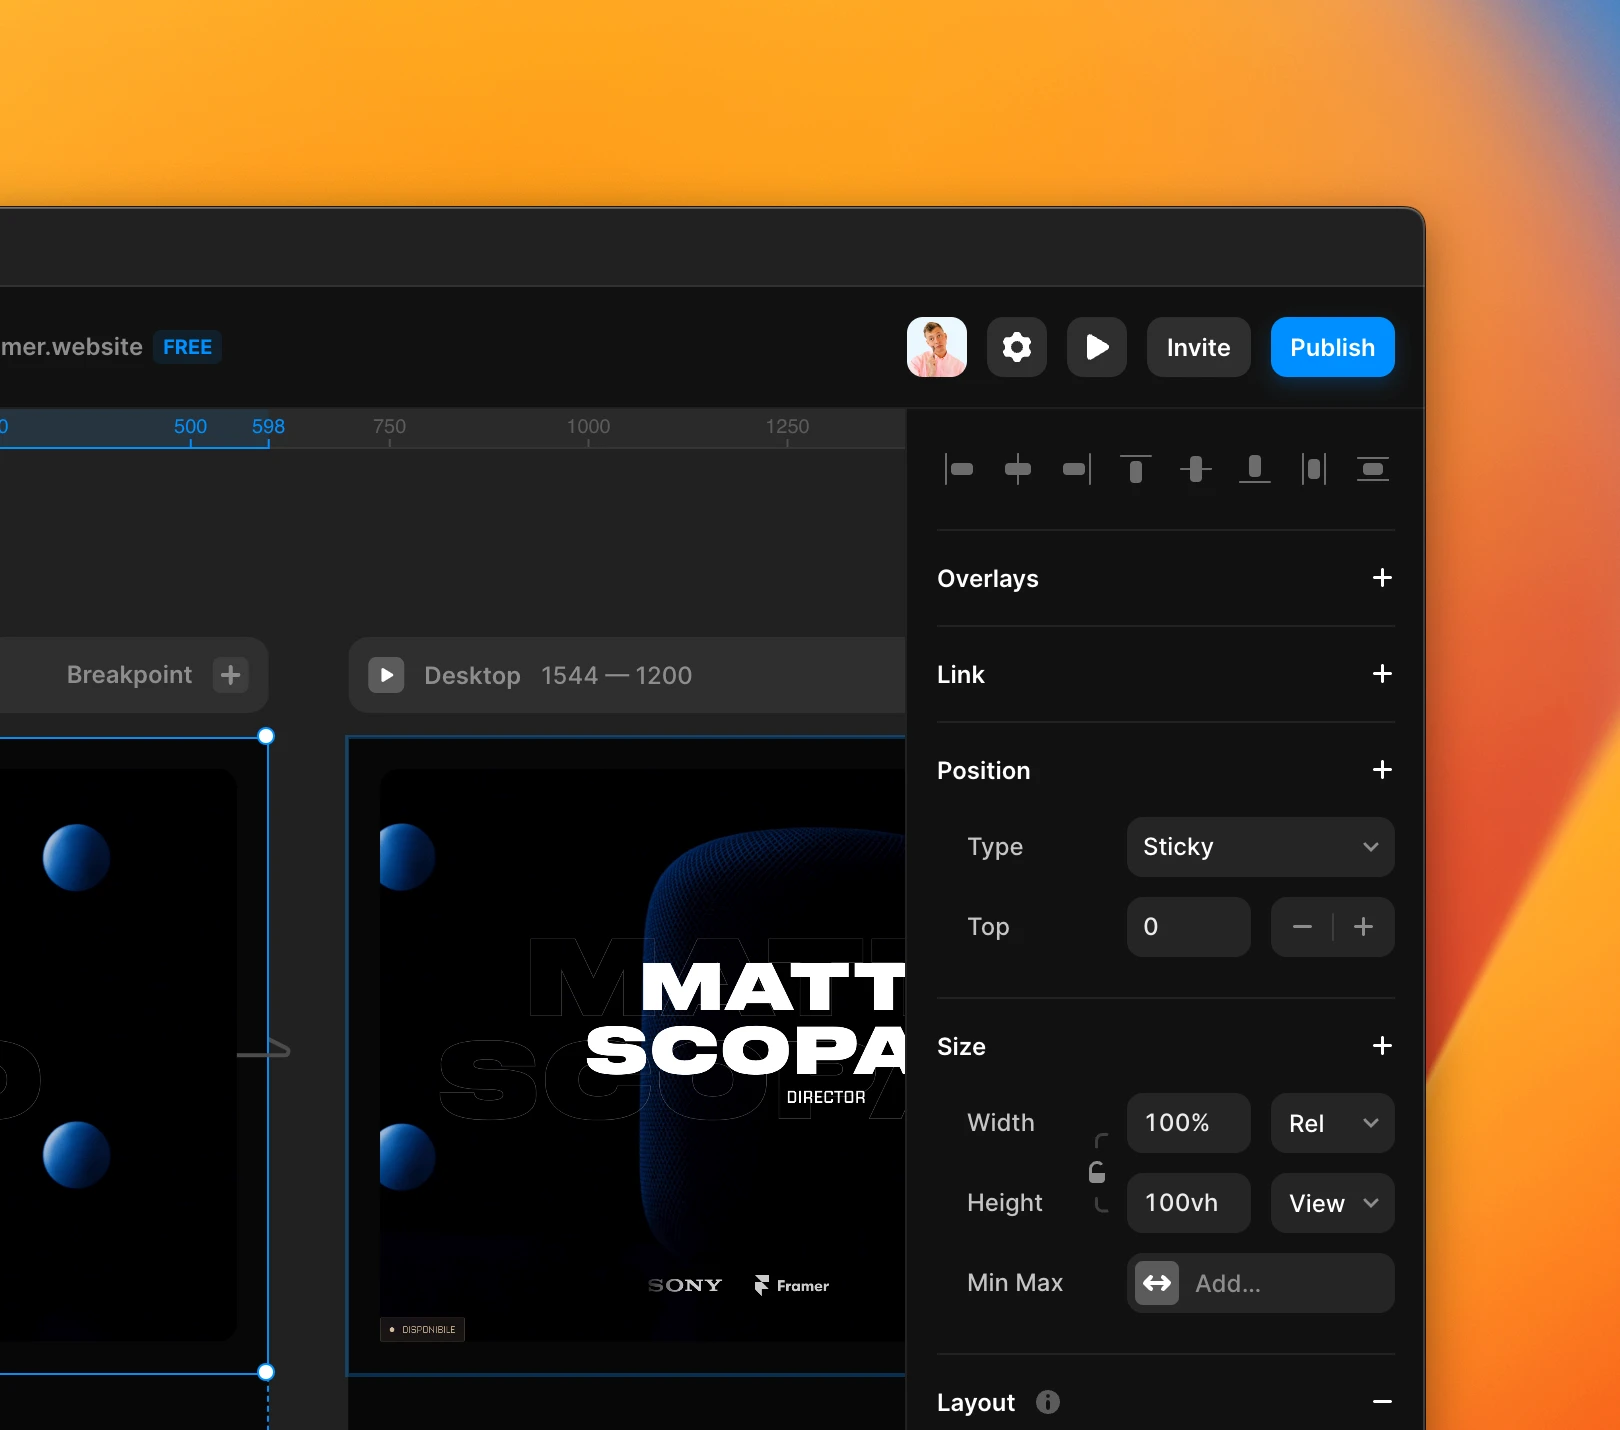Edit the Height 100vh field
Viewport: 1620px width, 1430px height.
[1188, 1203]
